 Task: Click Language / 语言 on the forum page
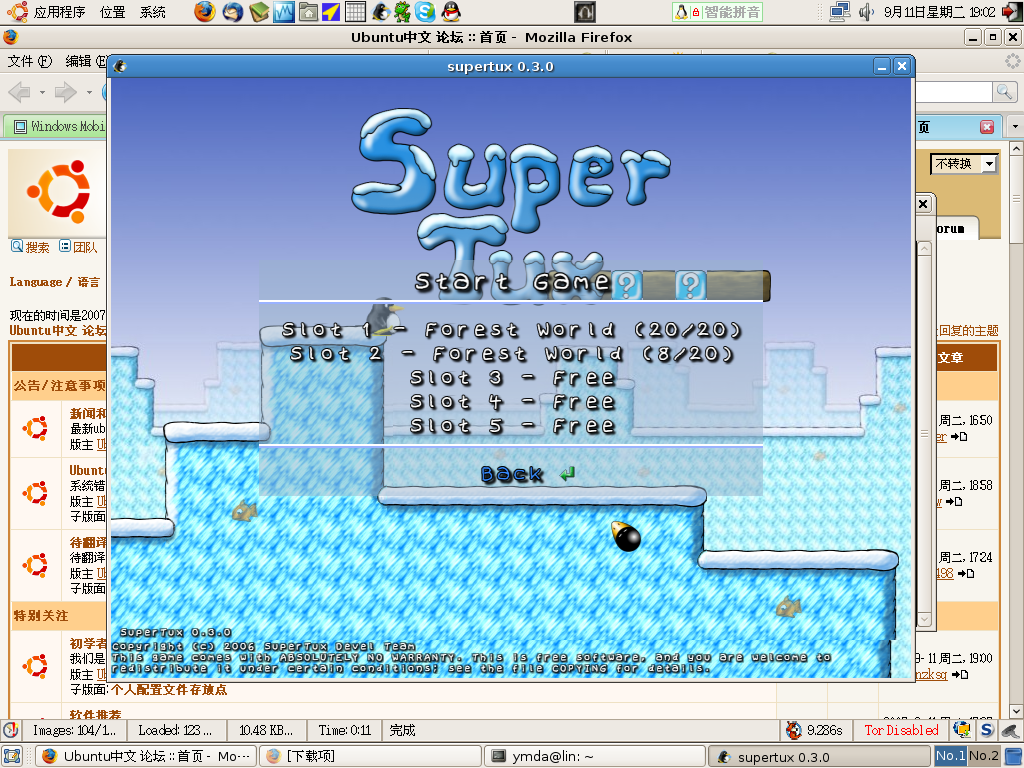pos(55,282)
